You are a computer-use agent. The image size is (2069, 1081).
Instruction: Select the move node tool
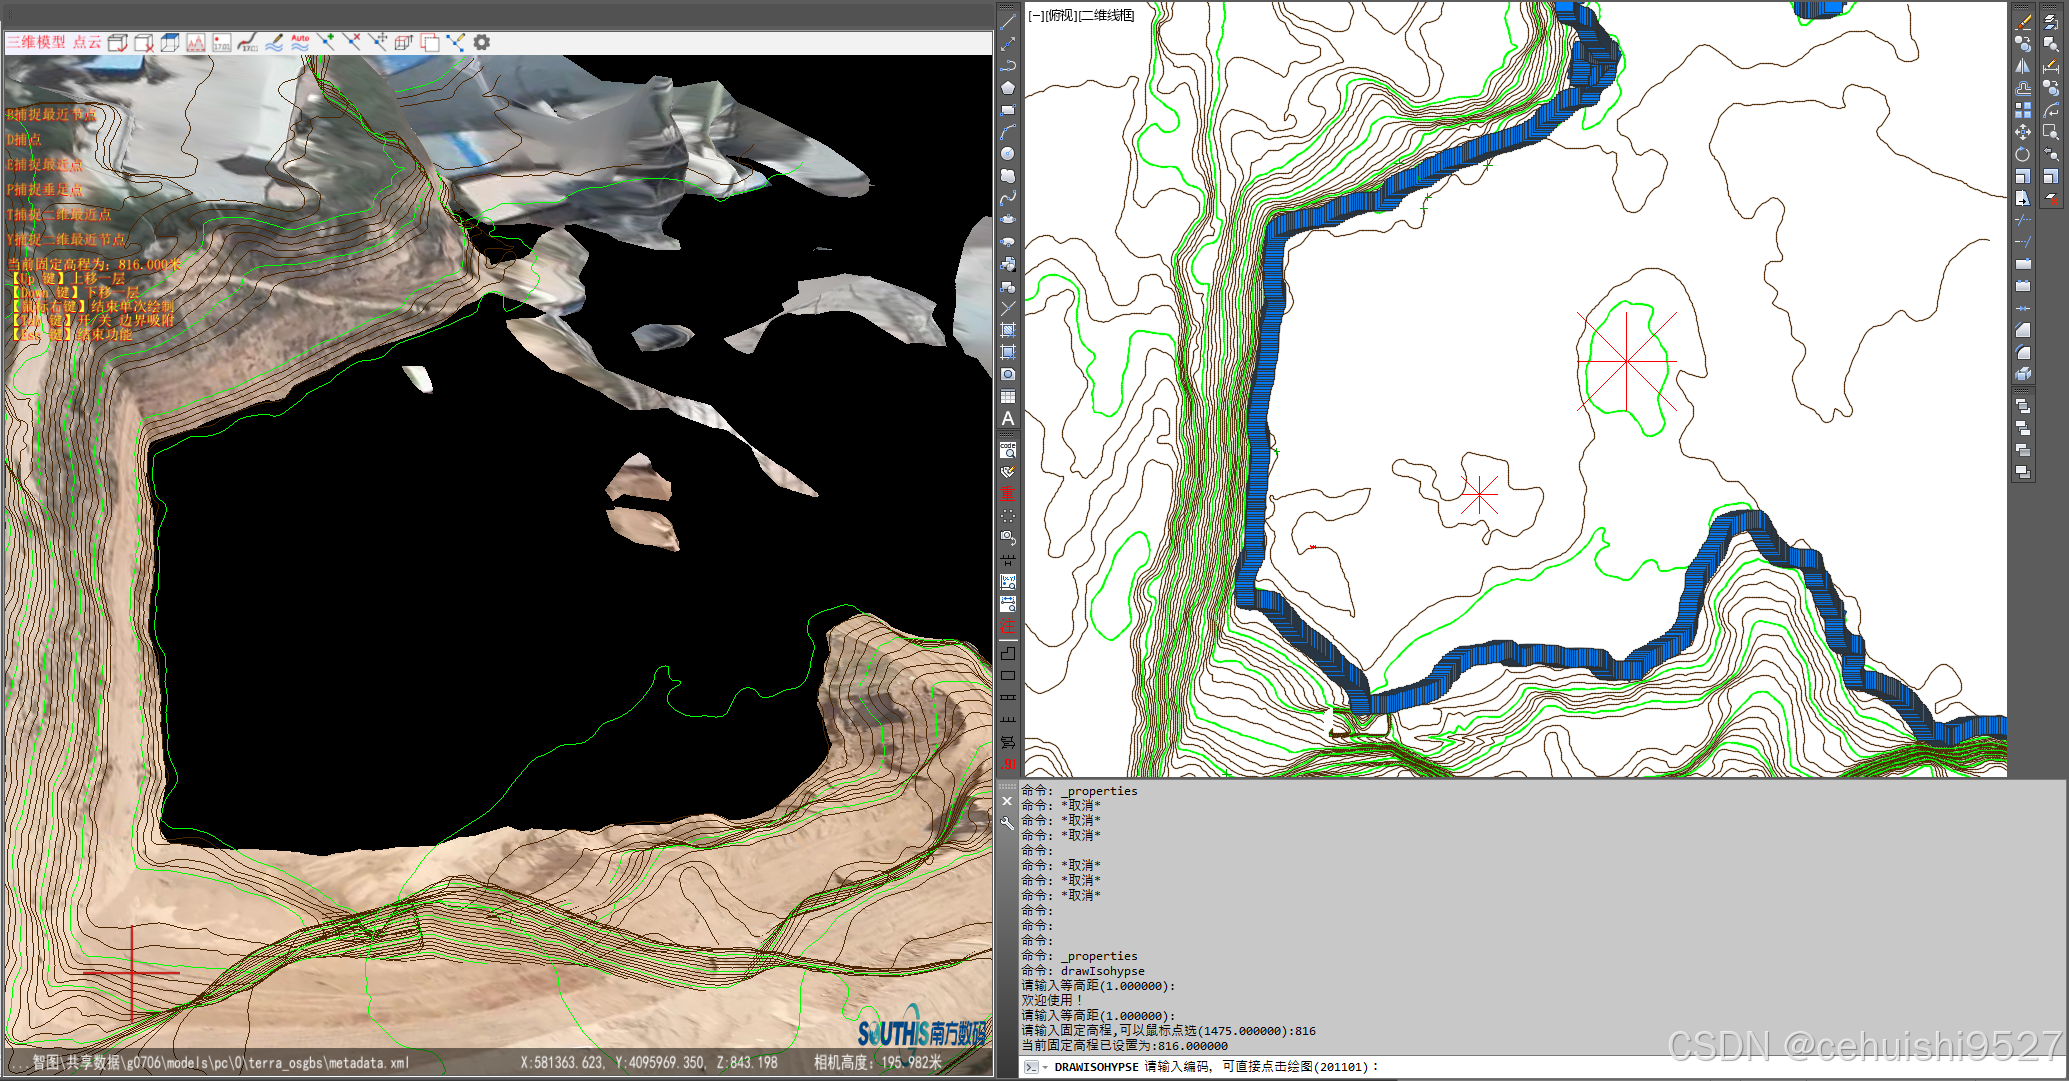[x=378, y=42]
